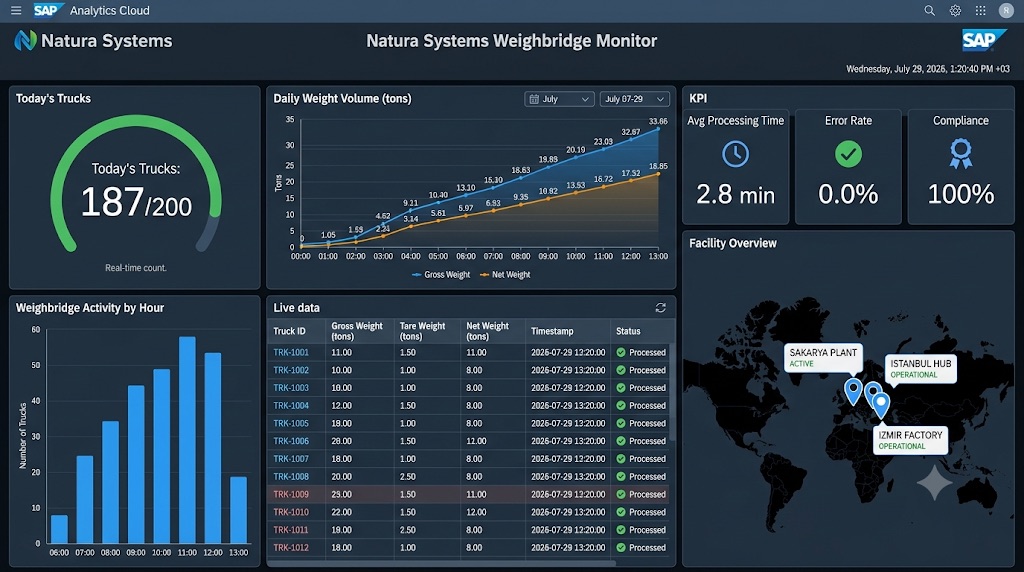Click the status check icon for TRK-1001
Image resolution: width=1024 pixels, height=572 pixels.
pyautogui.click(x=621, y=353)
